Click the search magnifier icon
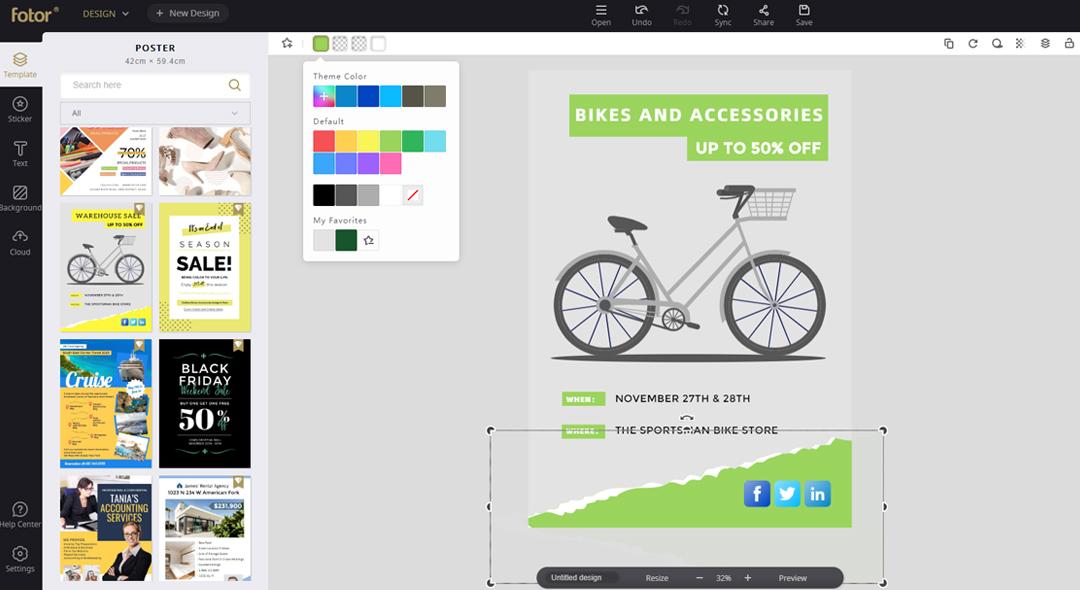The height and width of the screenshot is (590, 1080). click(235, 85)
